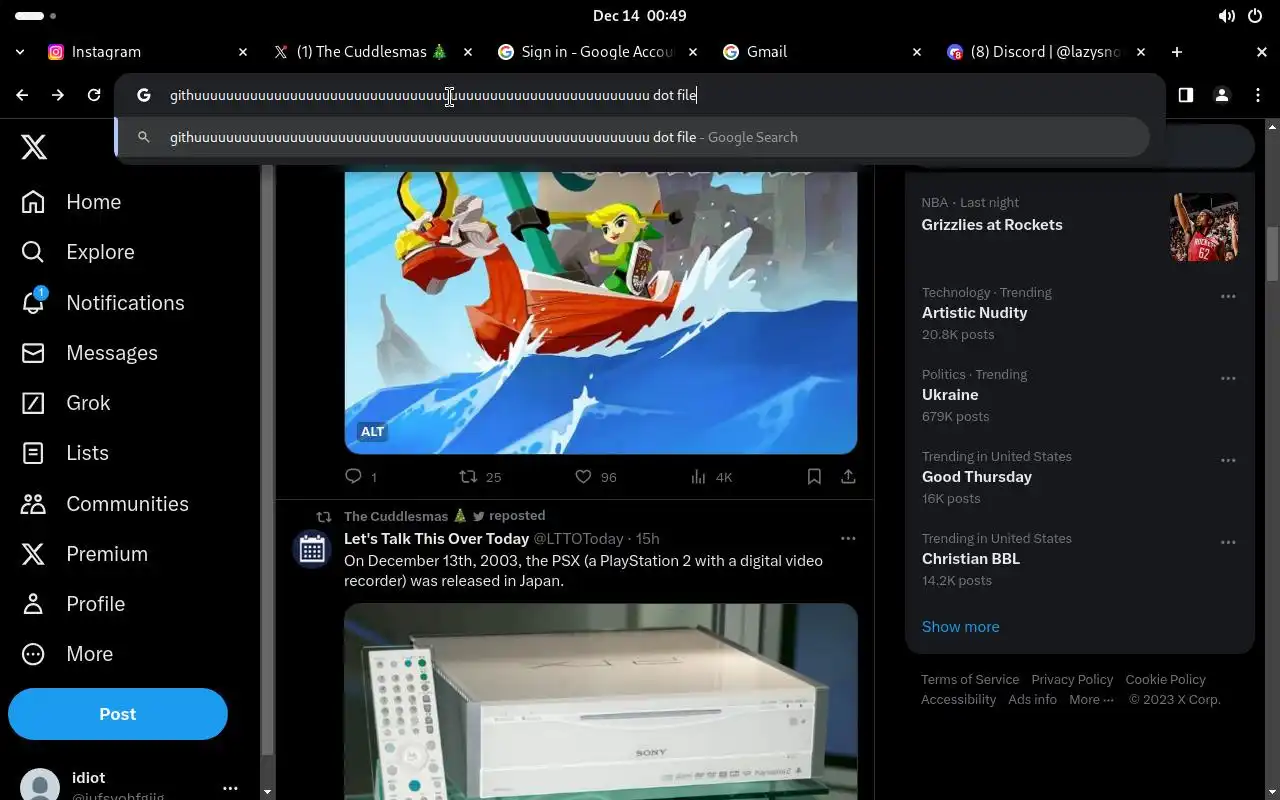This screenshot has height=800, width=1280.
Task: Open Communities in sidebar
Action: 105,503
